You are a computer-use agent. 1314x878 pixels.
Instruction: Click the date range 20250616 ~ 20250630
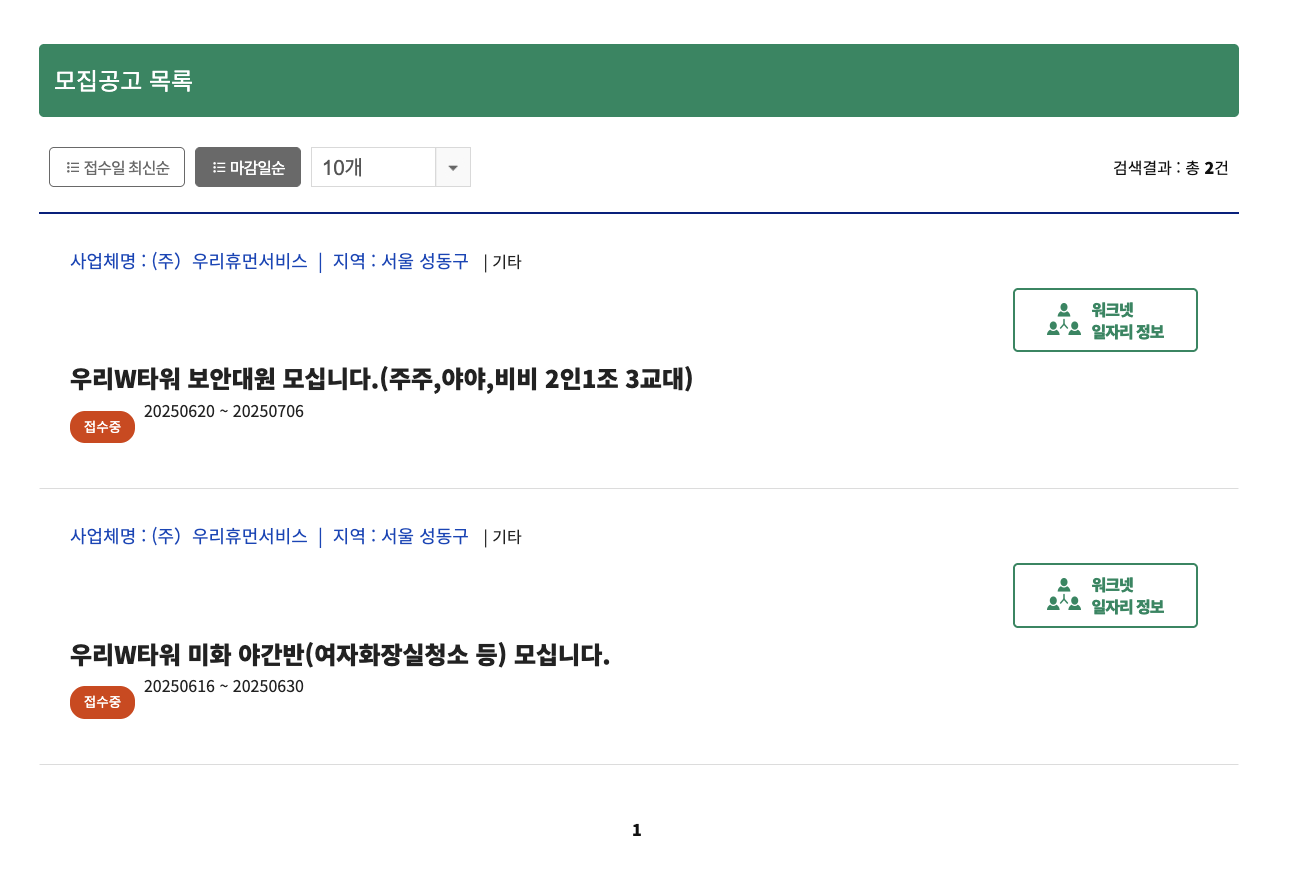[223, 686]
